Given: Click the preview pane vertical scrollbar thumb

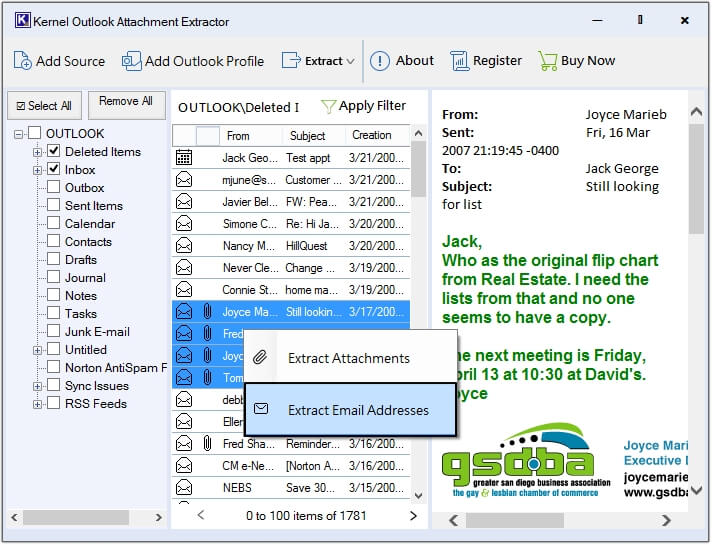Looking at the screenshot, I should pos(696,179).
